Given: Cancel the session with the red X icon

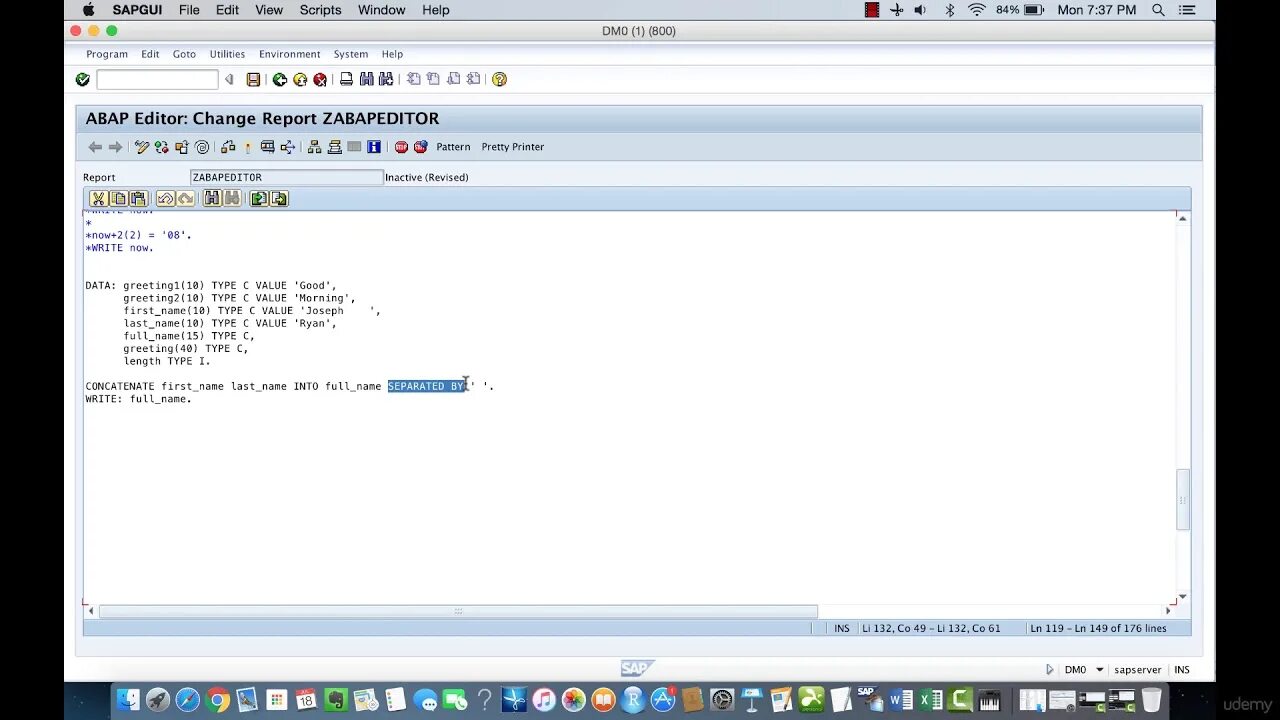Looking at the screenshot, I should click(321, 80).
